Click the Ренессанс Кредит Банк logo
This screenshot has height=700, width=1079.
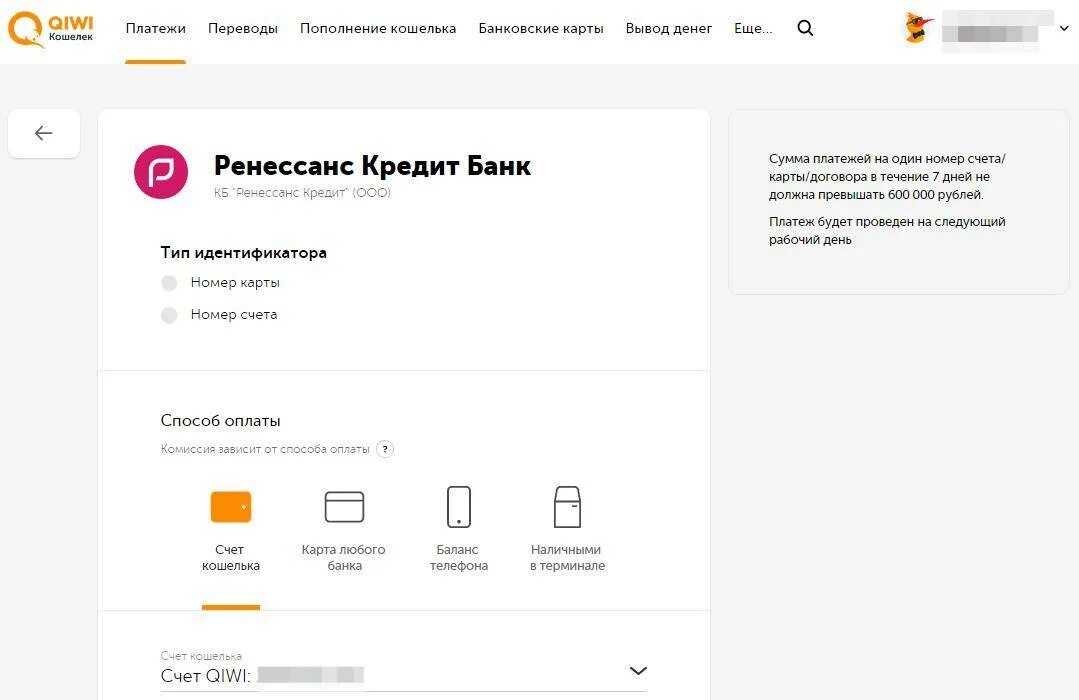[x=161, y=172]
